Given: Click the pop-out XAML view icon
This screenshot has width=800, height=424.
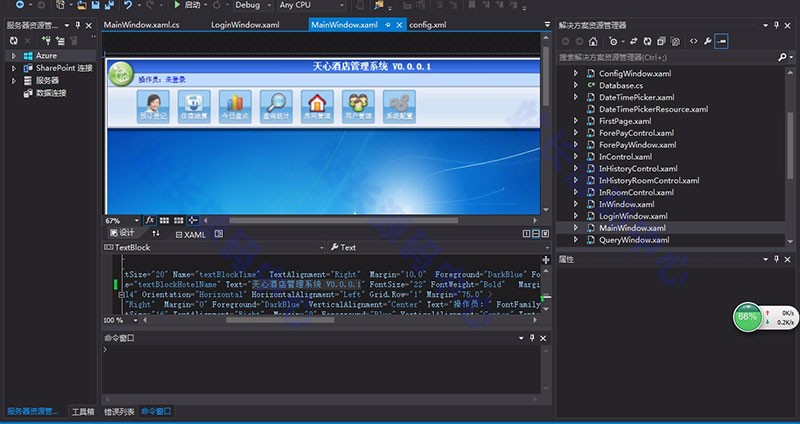Looking at the screenshot, I should (x=219, y=234).
